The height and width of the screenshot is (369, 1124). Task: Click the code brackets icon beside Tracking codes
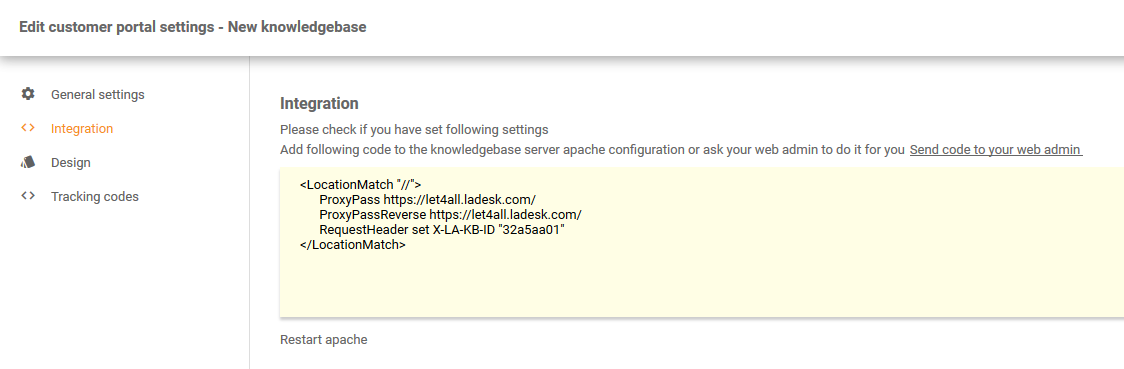tap(28, 196)
